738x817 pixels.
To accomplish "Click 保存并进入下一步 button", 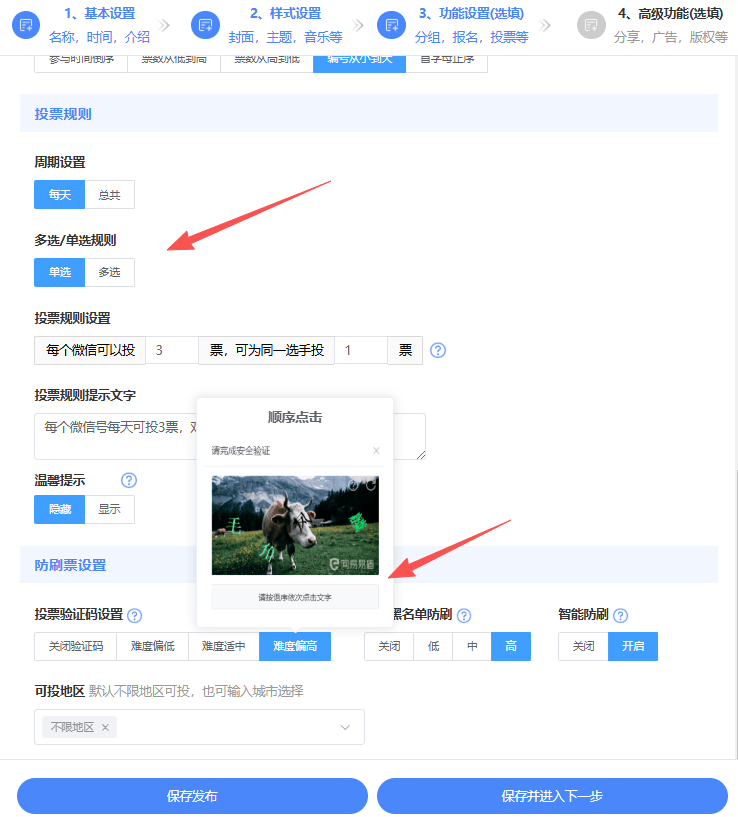I will click(x=552, y=797).
